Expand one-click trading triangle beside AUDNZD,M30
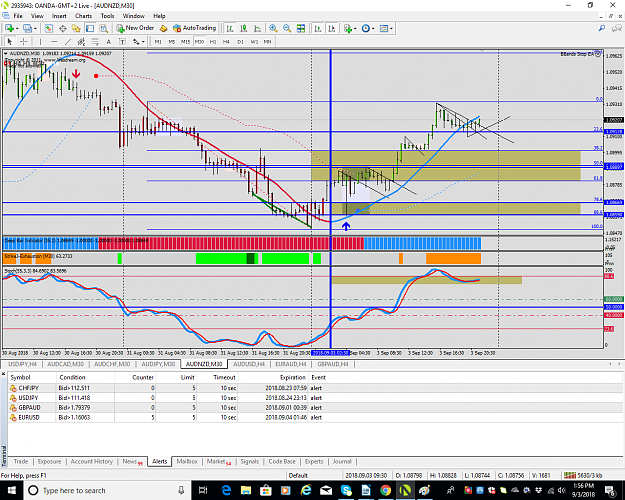This screenshot has height=500, width=625. (6, 53)
